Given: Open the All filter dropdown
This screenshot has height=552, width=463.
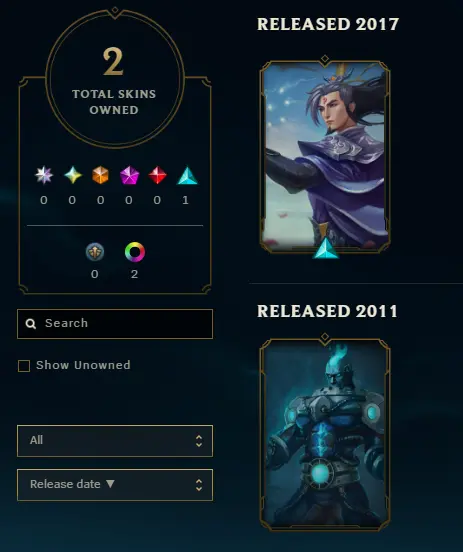Looking at the screenshot, I should pyautogui.click(x=115, y=441).
